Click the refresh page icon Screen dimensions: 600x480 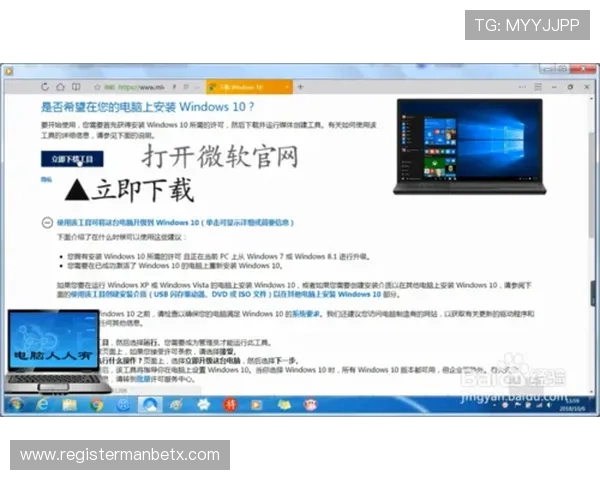(x=46, y=87)
